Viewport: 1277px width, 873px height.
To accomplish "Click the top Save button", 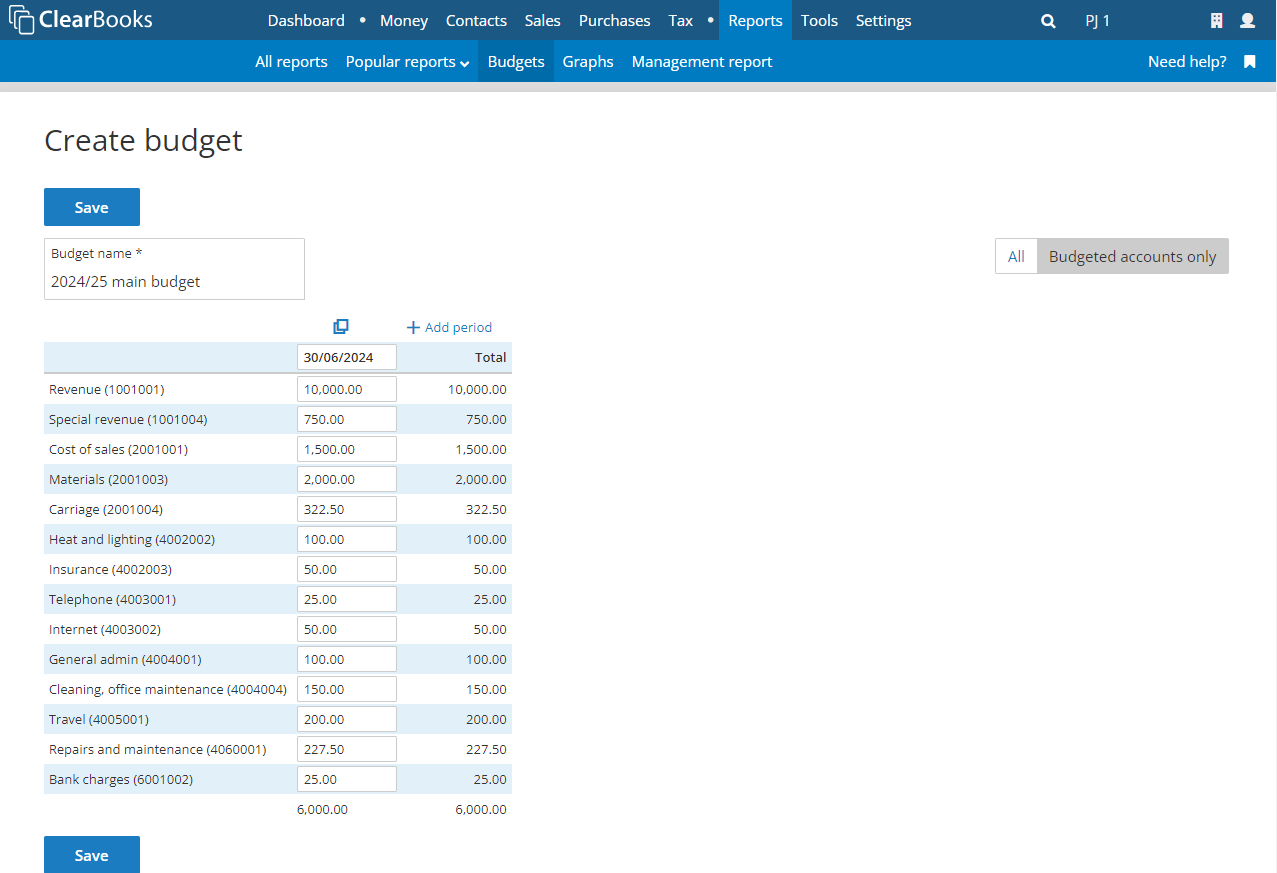I will tap(92, 207).
